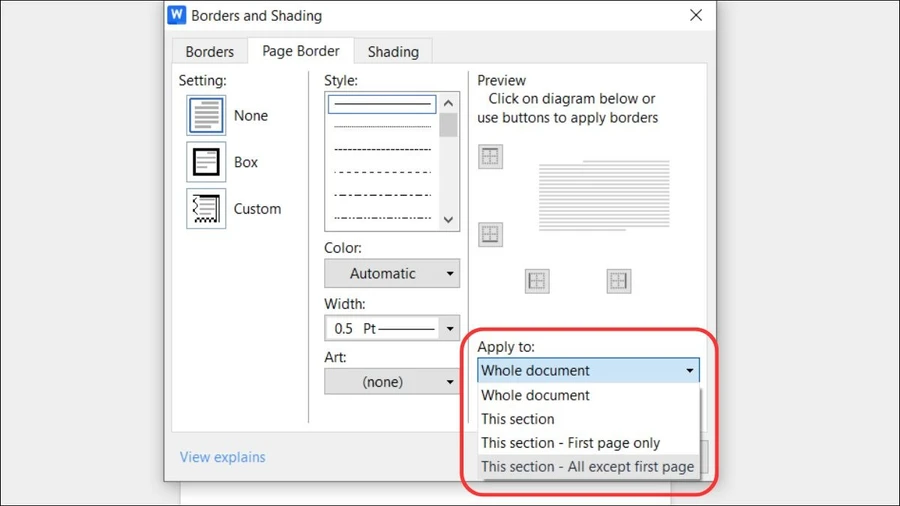Select This section - First page only

pos(588,443)
